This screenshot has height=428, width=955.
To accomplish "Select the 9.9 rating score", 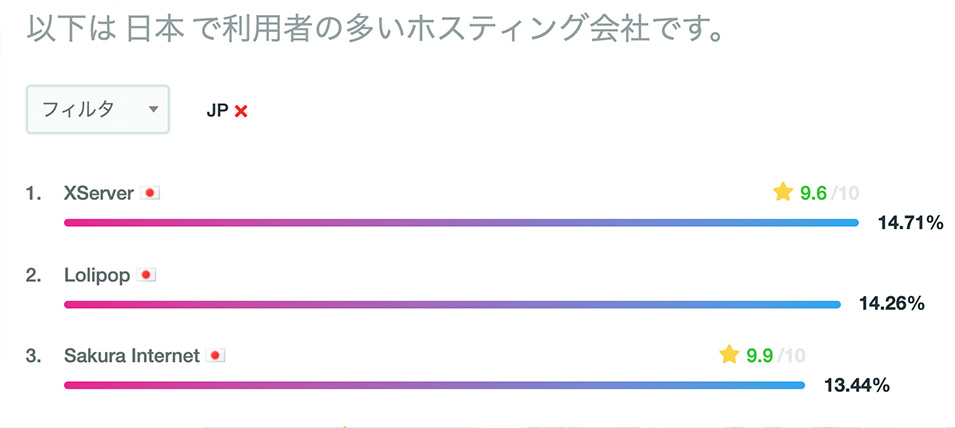I will (760, 355).
